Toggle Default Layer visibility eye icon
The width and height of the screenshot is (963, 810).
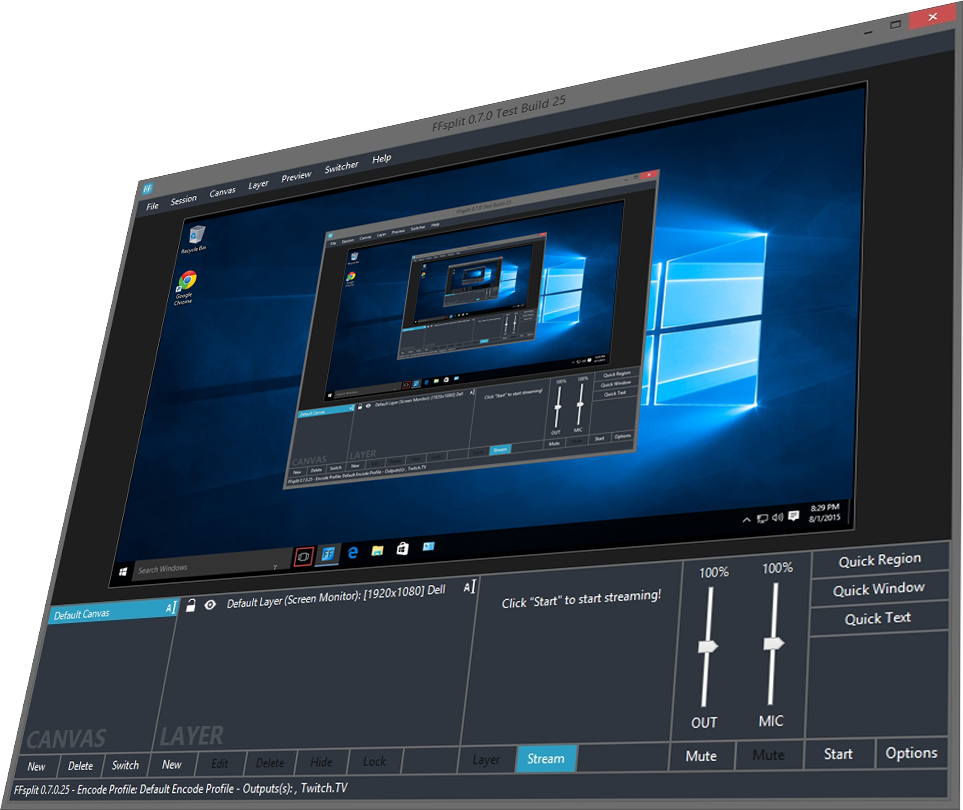point(210,604)
